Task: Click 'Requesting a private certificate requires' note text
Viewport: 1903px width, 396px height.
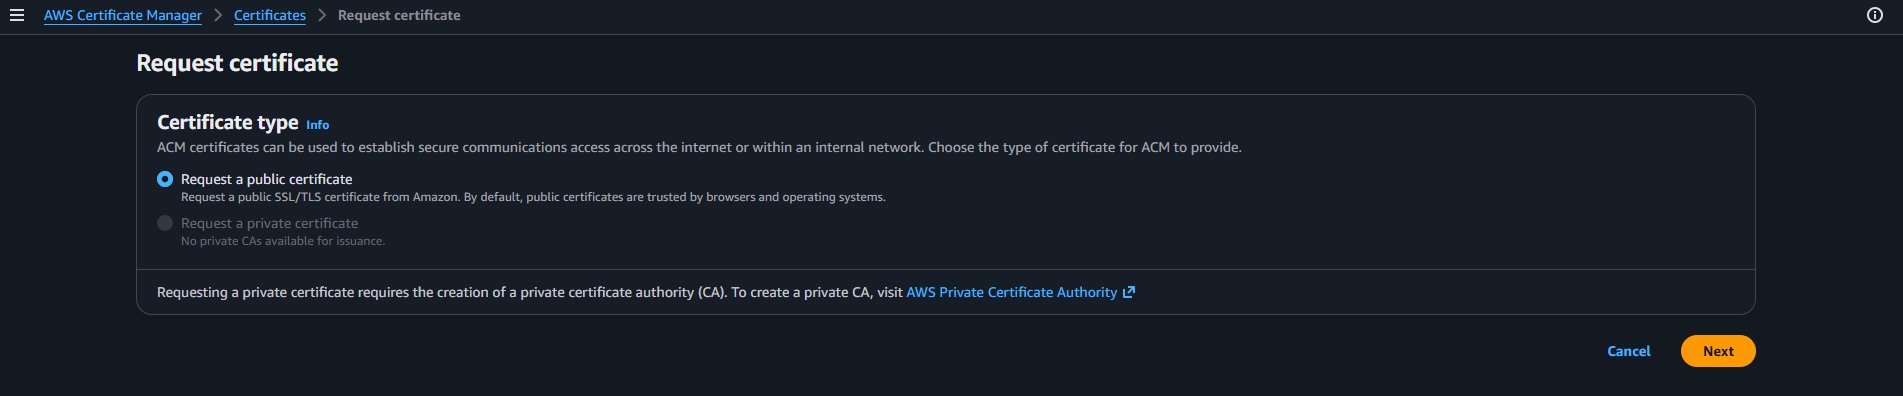Action: 530,292
